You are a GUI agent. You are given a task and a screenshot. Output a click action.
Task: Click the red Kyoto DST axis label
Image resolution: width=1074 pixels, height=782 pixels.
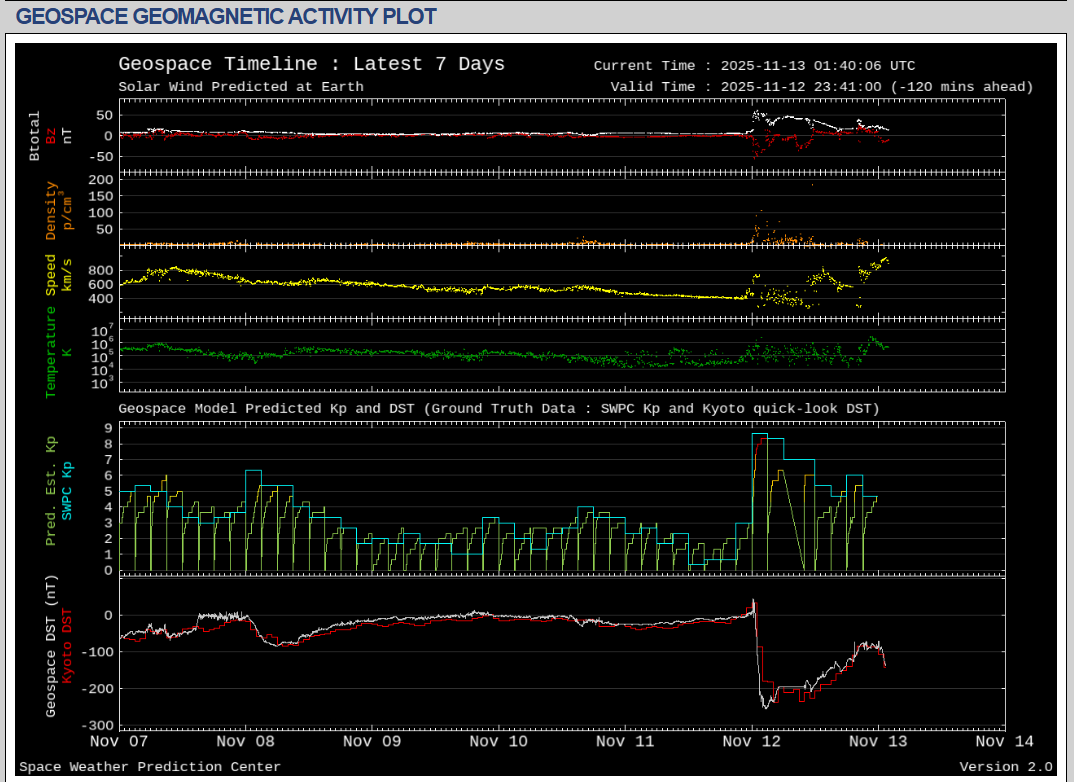pos(68,647)
